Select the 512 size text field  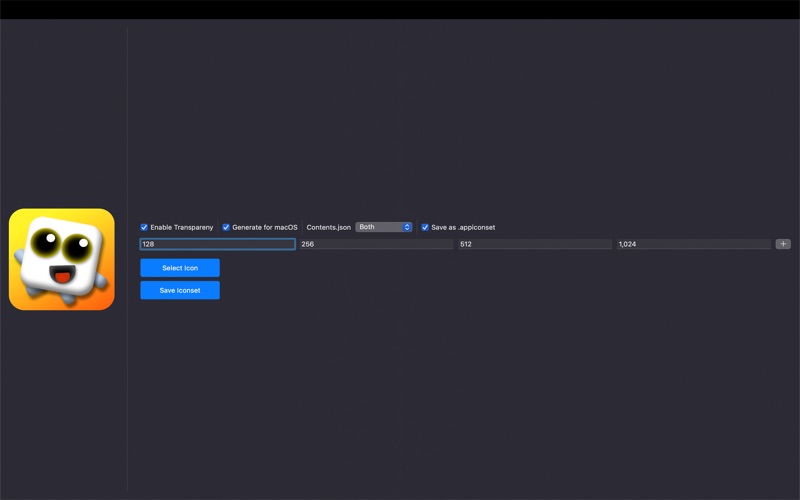[534, 244]
